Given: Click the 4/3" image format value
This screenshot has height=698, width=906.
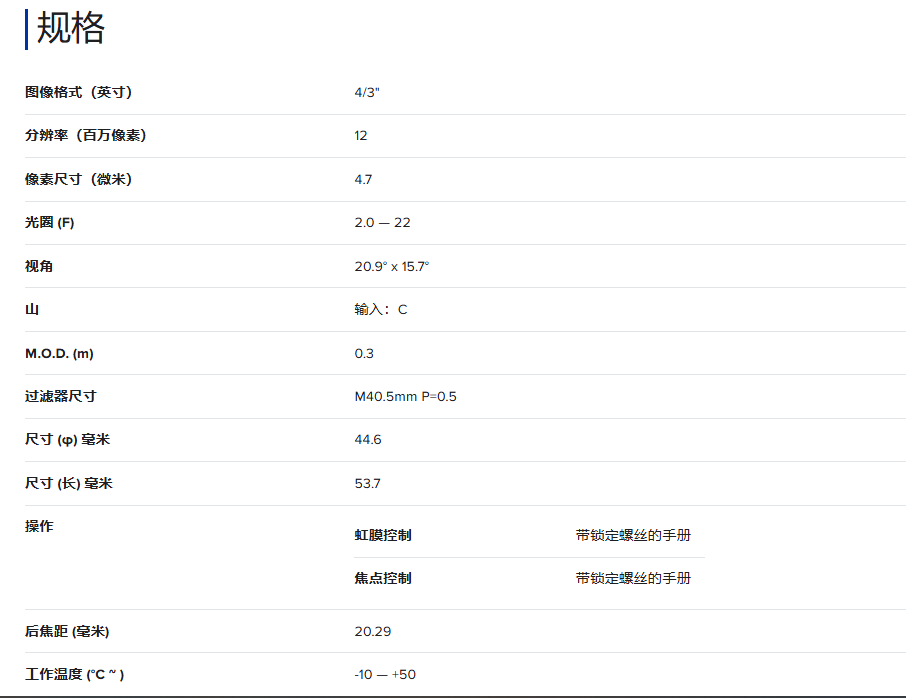Looking at the screenshot, I should 367,92.
